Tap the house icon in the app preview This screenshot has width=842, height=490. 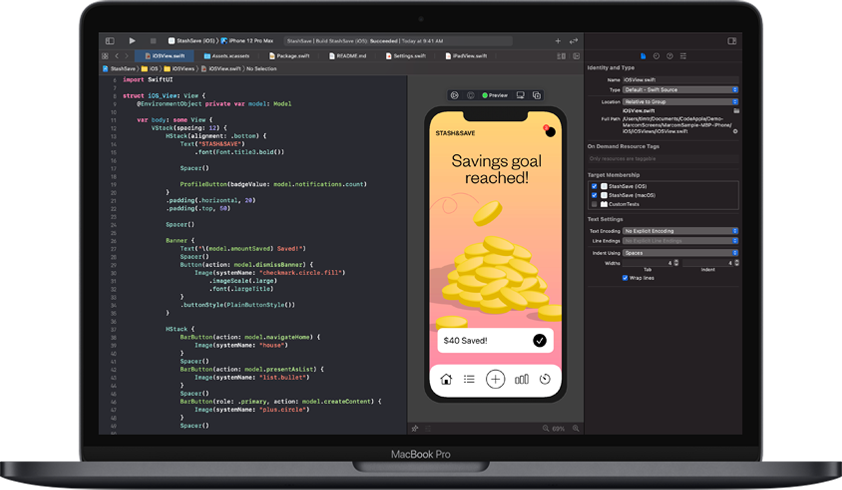point(445,379)
